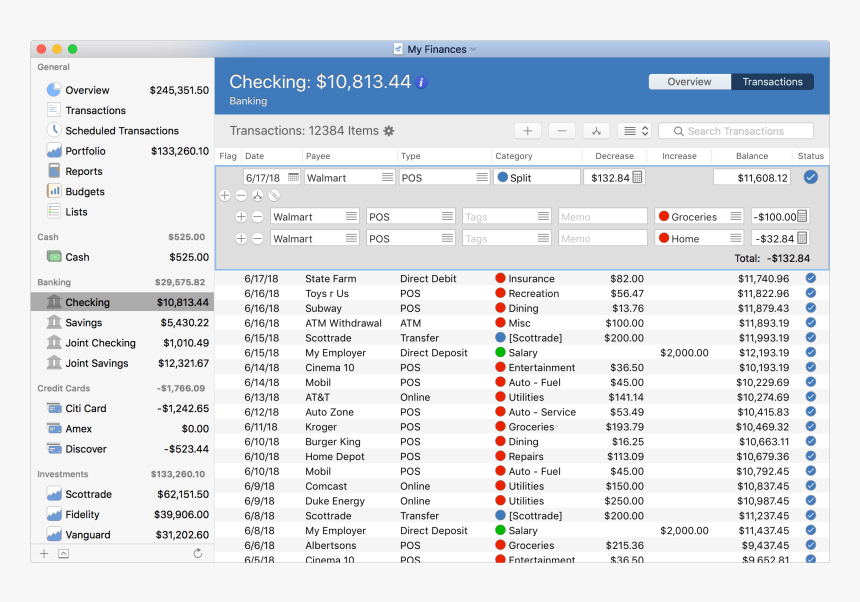This screenshot has width=860, height=602.
Task: Click the refresh icon at sidebar bottom
Action: click(198, 553)
